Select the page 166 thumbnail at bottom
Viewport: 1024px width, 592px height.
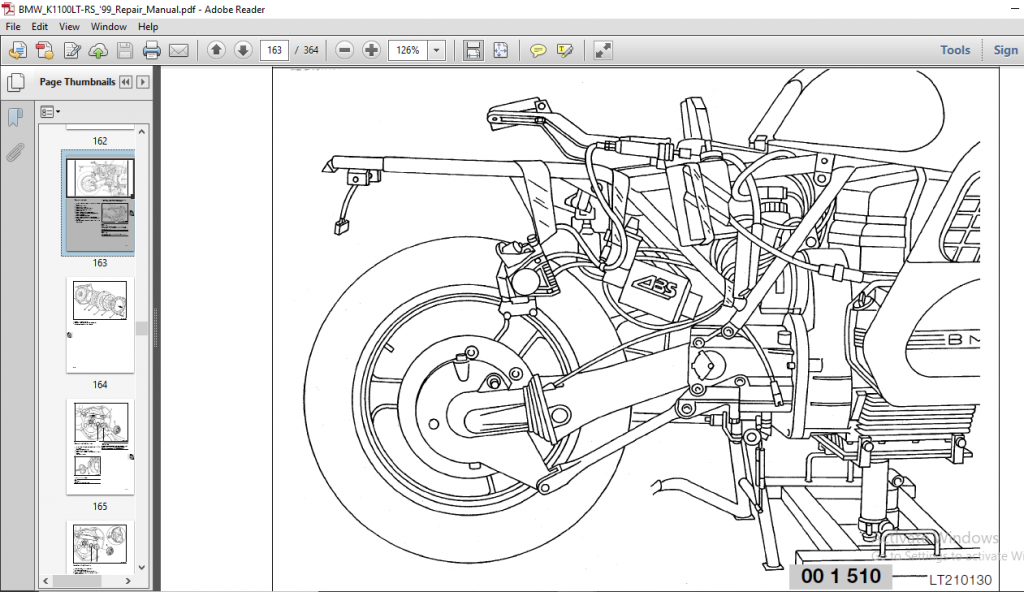click(100, 548)
